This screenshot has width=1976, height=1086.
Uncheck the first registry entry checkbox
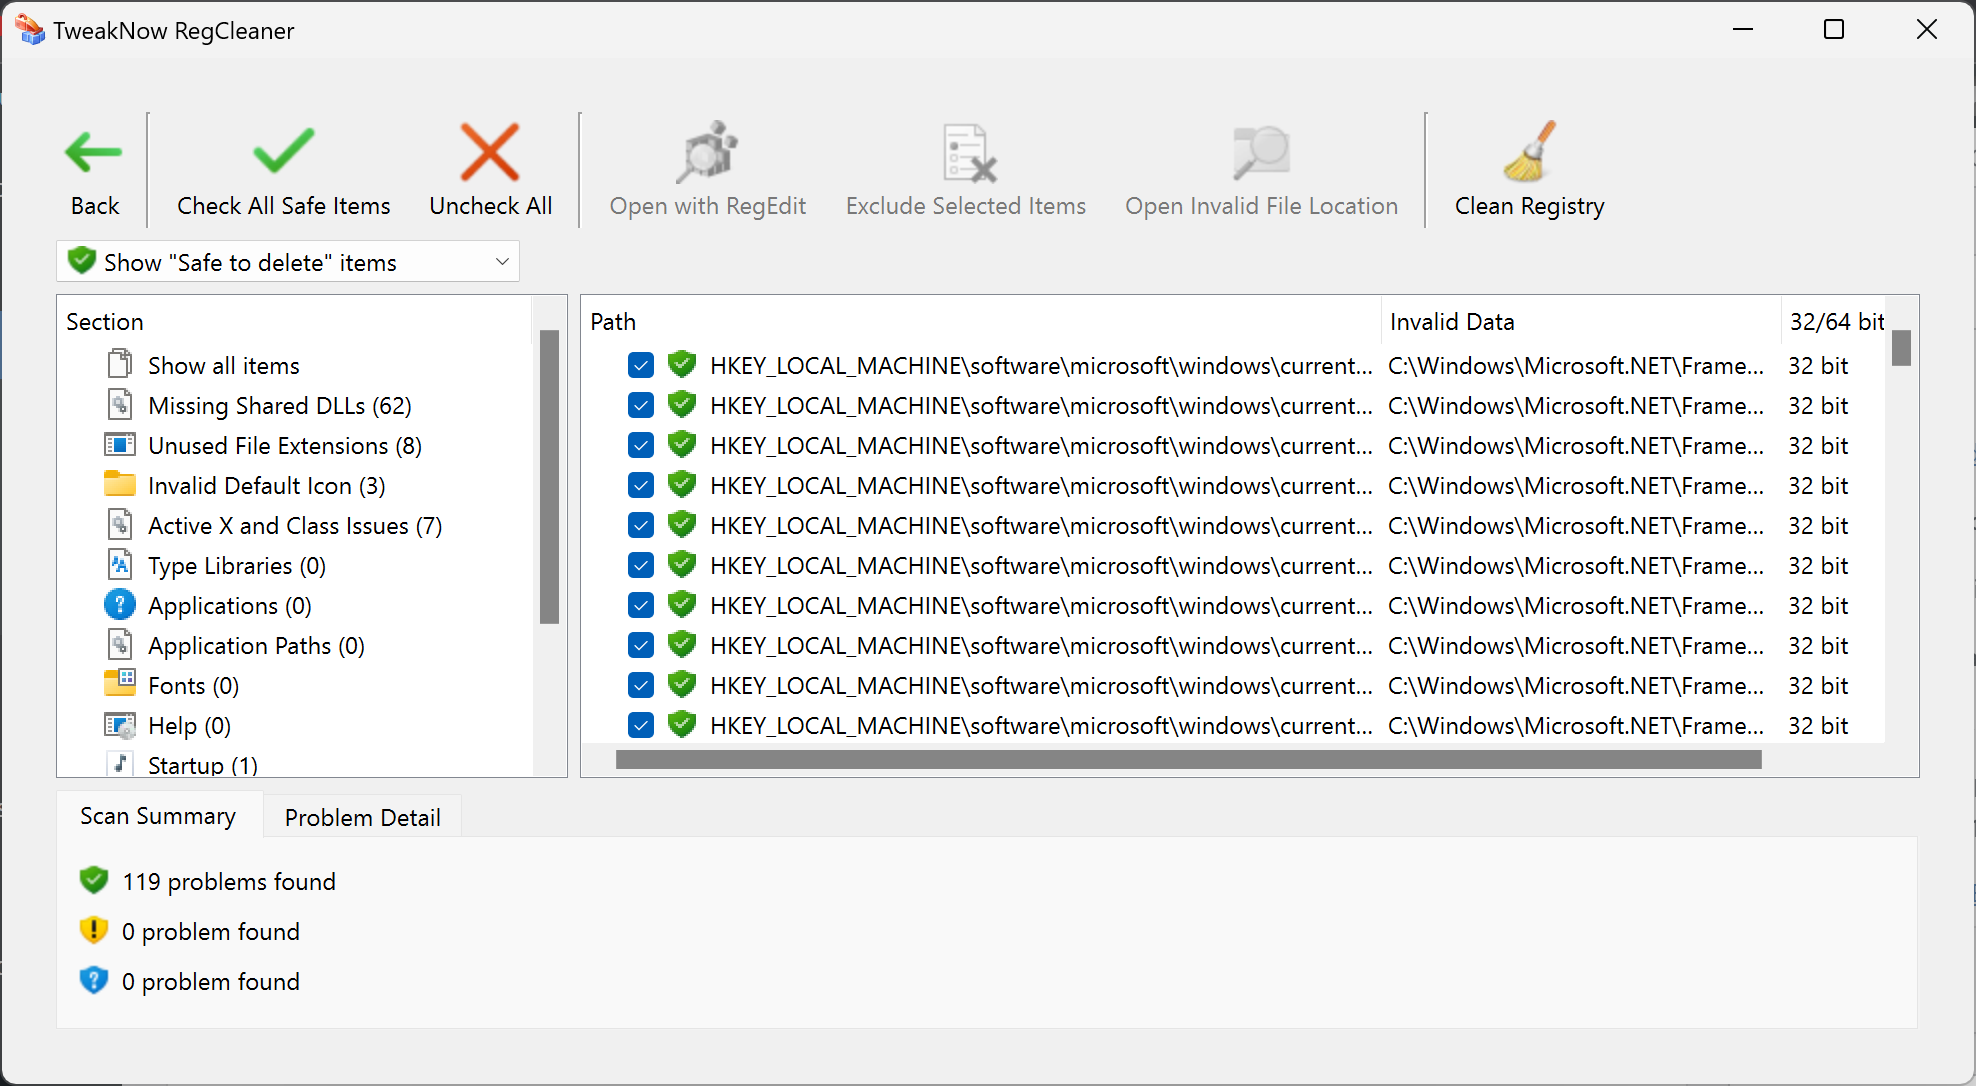[x=641, y=365]
